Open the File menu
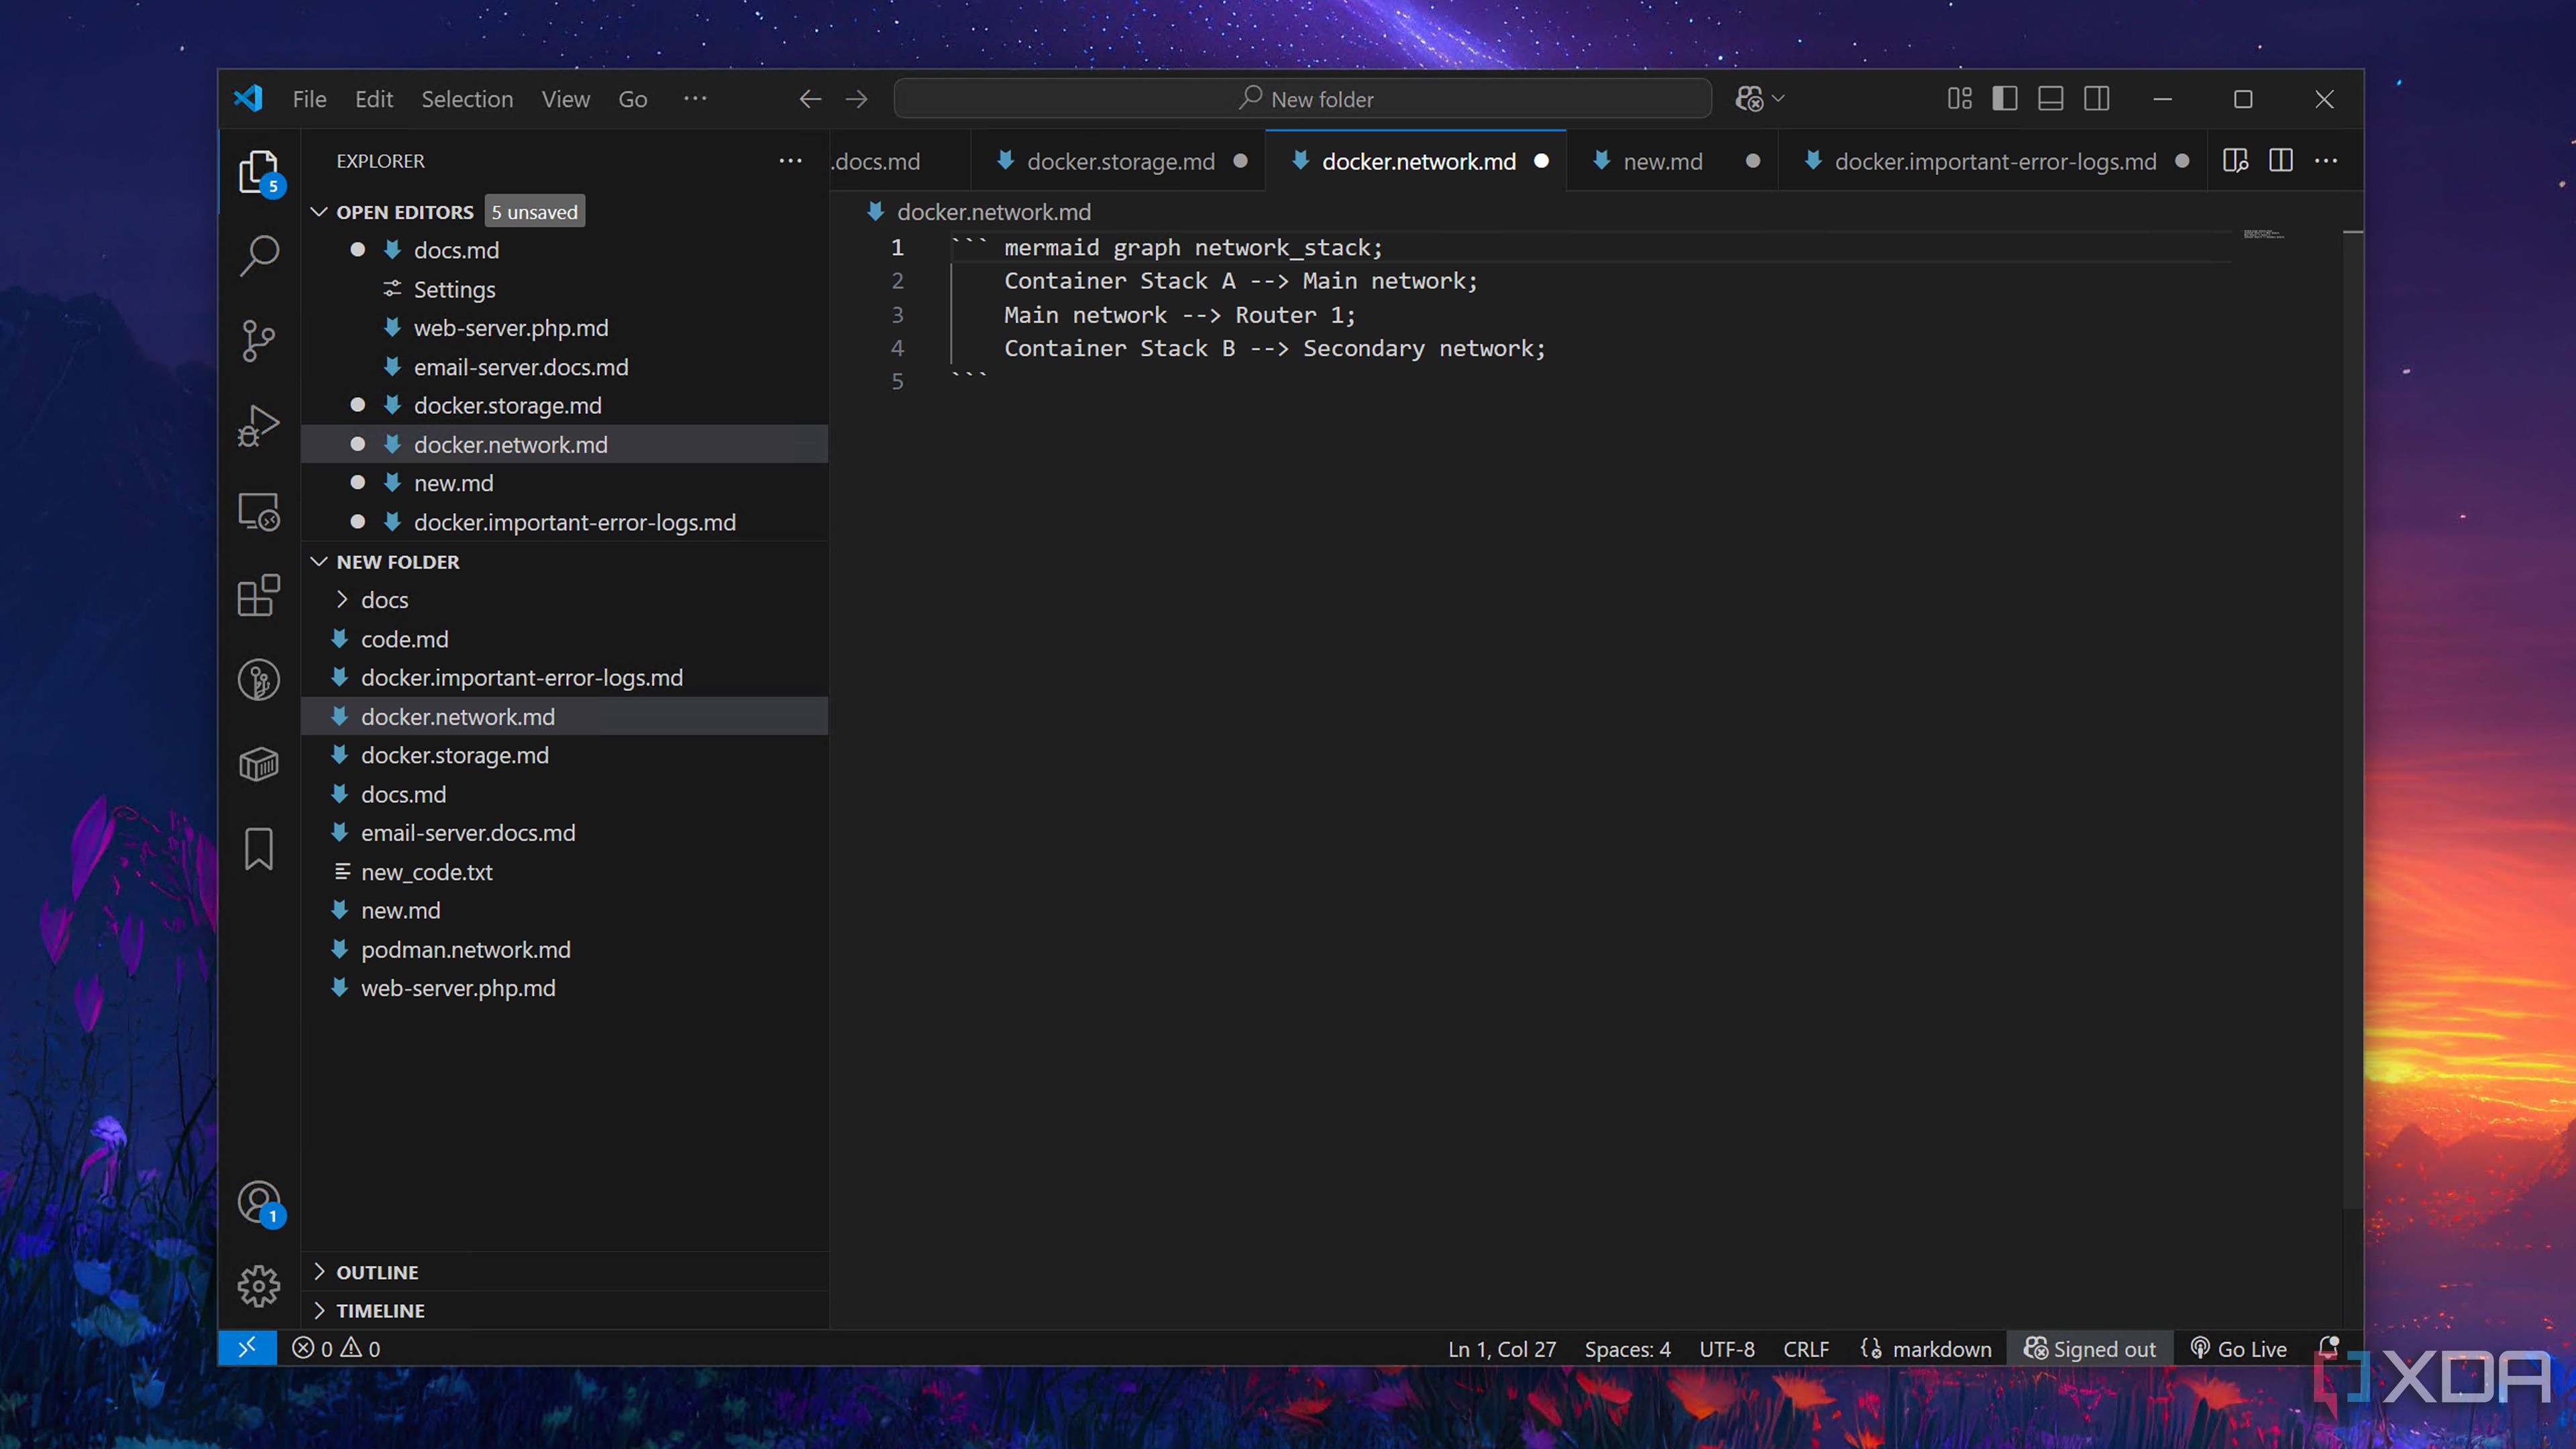Image resolution: width=2576 pixels, height=1449 pixels. click(x=309, y=99)
